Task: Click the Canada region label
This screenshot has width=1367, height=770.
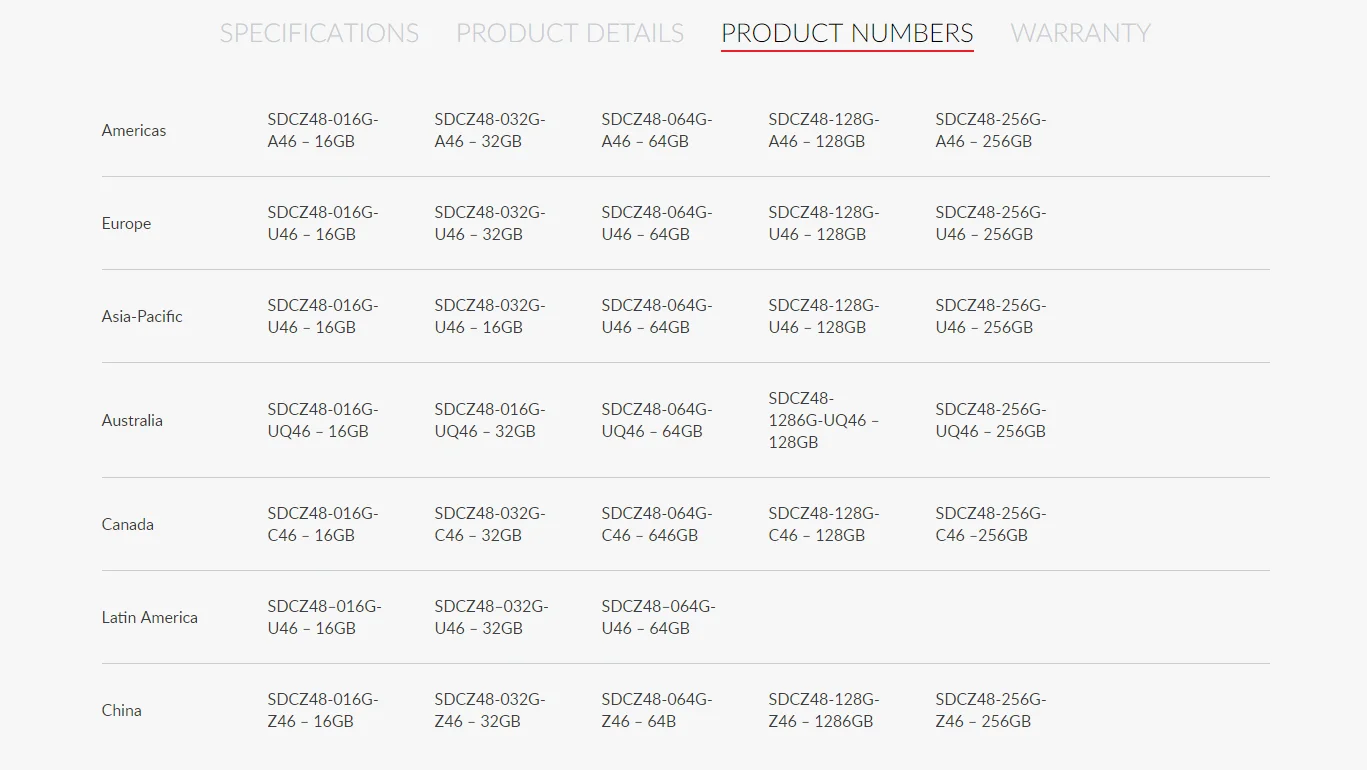Action: click(x=128, y=524)
